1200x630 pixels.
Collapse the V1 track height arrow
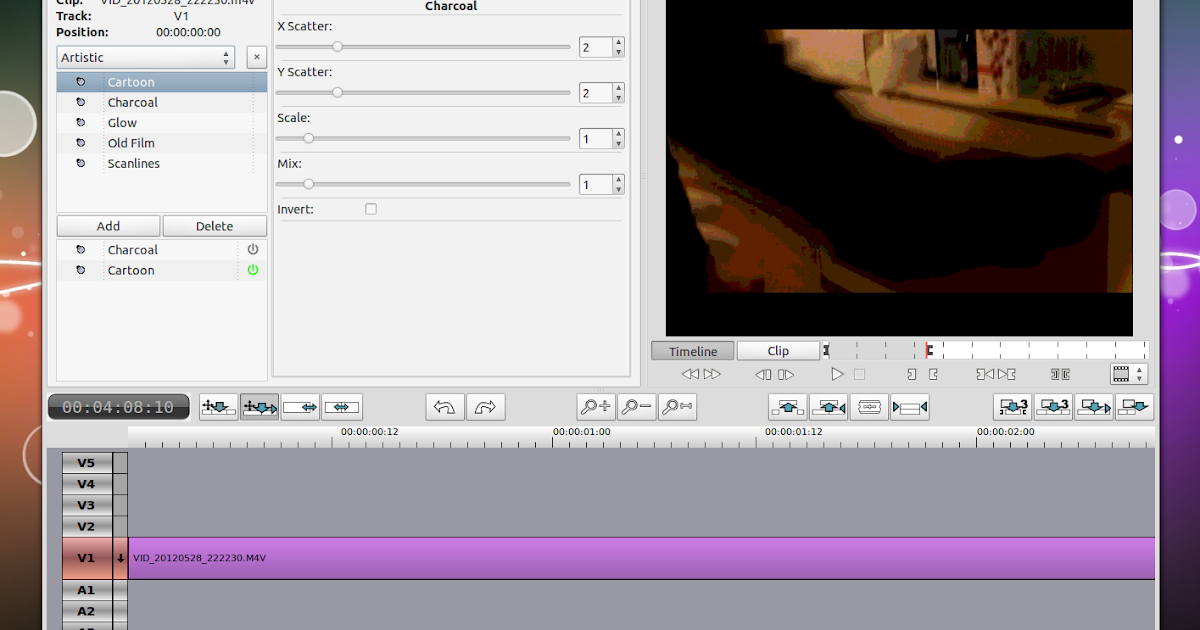119,558
